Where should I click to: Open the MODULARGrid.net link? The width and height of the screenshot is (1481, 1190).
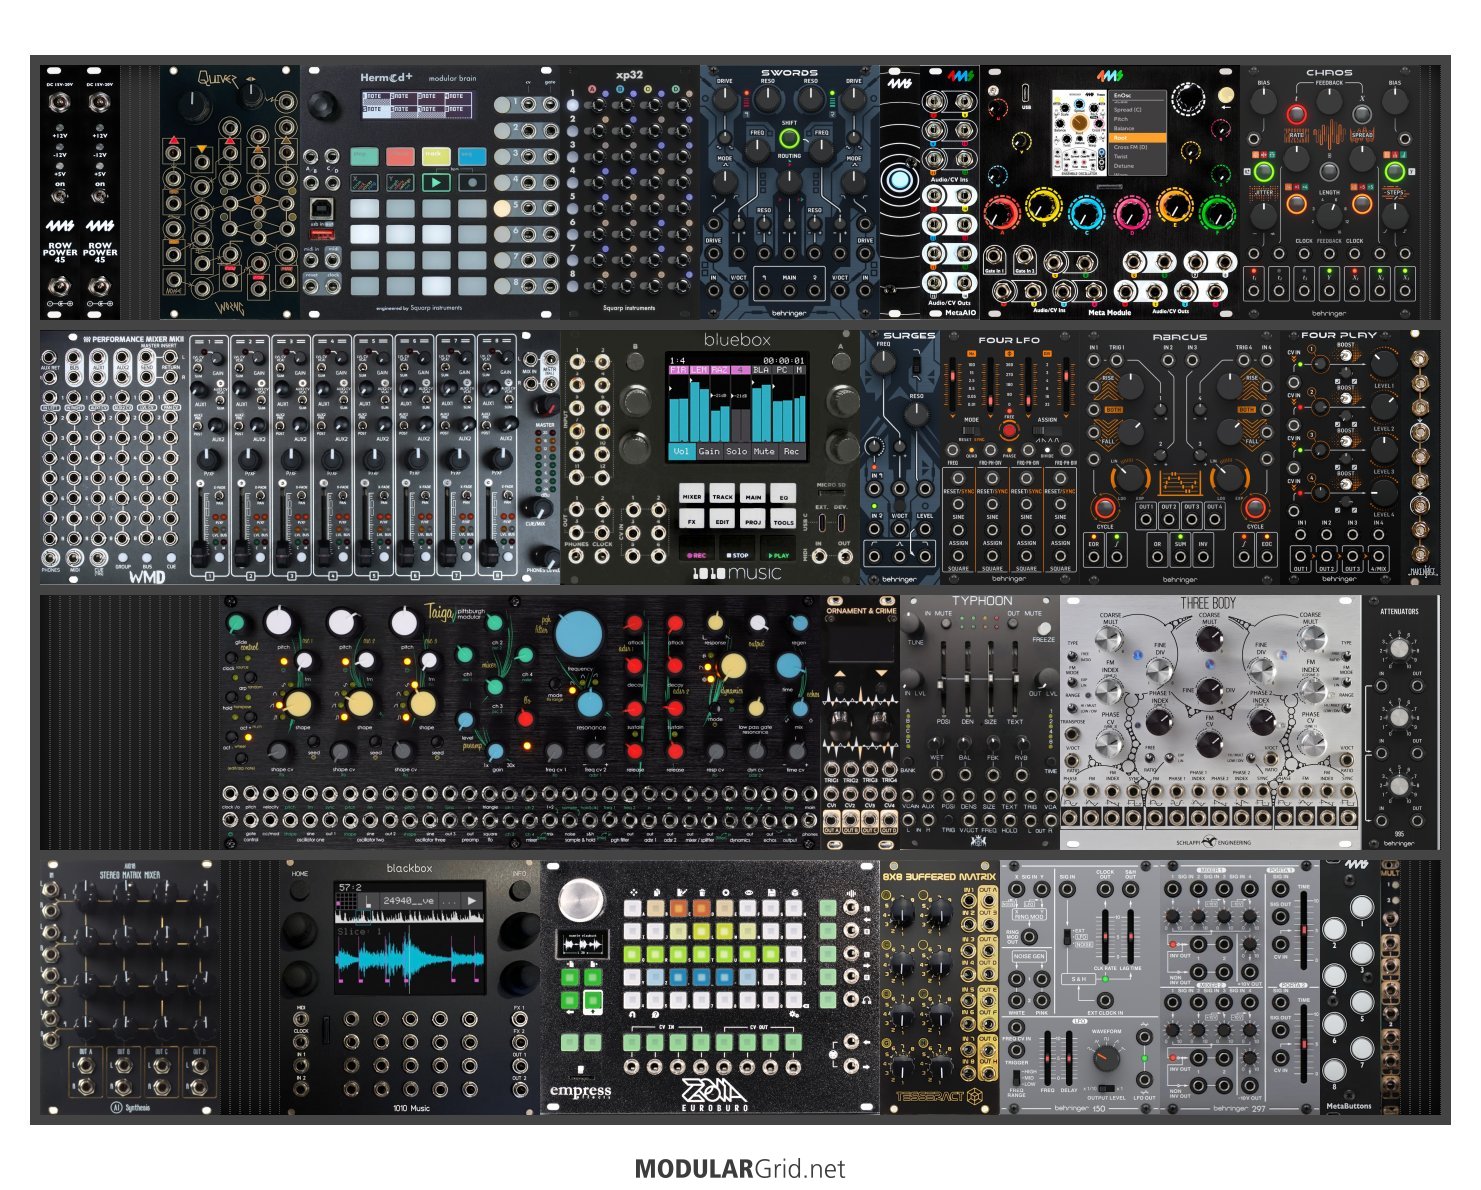click(740, 1169)
